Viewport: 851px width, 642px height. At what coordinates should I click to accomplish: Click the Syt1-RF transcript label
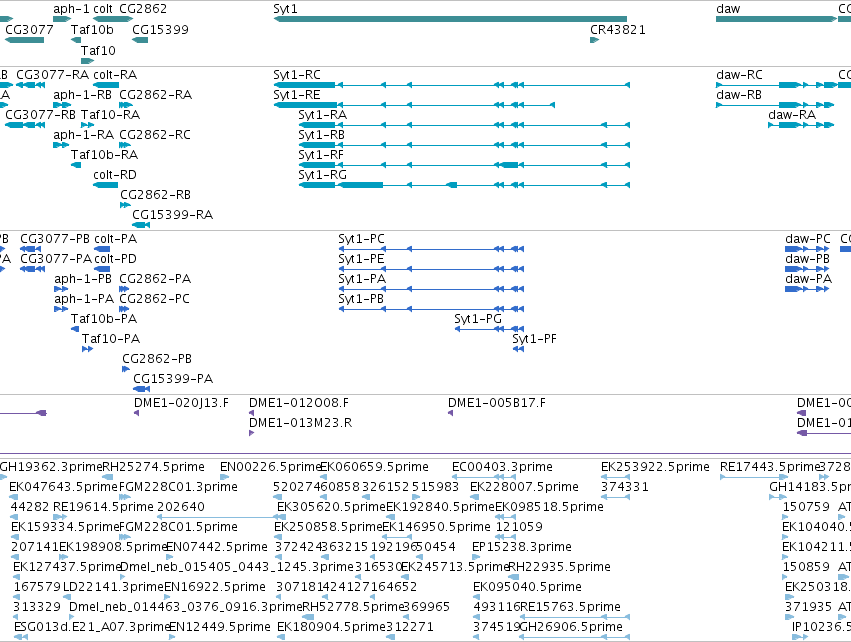(x=321, y=155)
